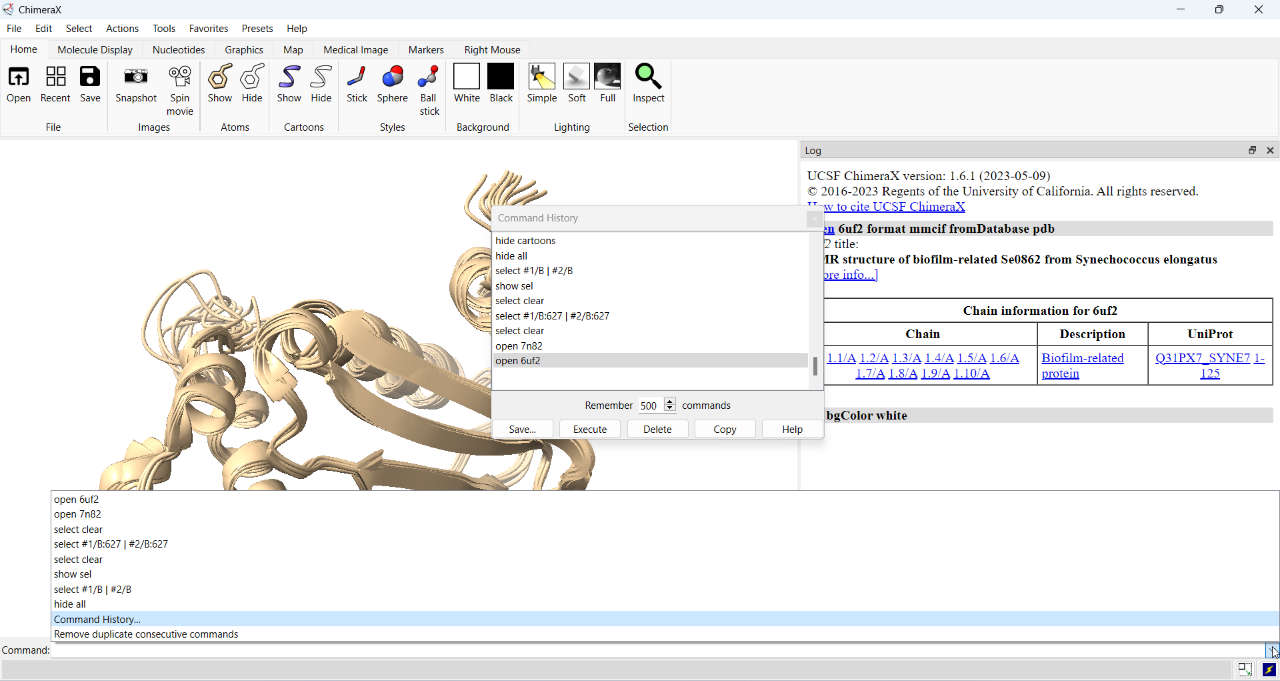Viewport: 1280px width, 681px height.
Task: Open the Tools menu
Action: 164,28
